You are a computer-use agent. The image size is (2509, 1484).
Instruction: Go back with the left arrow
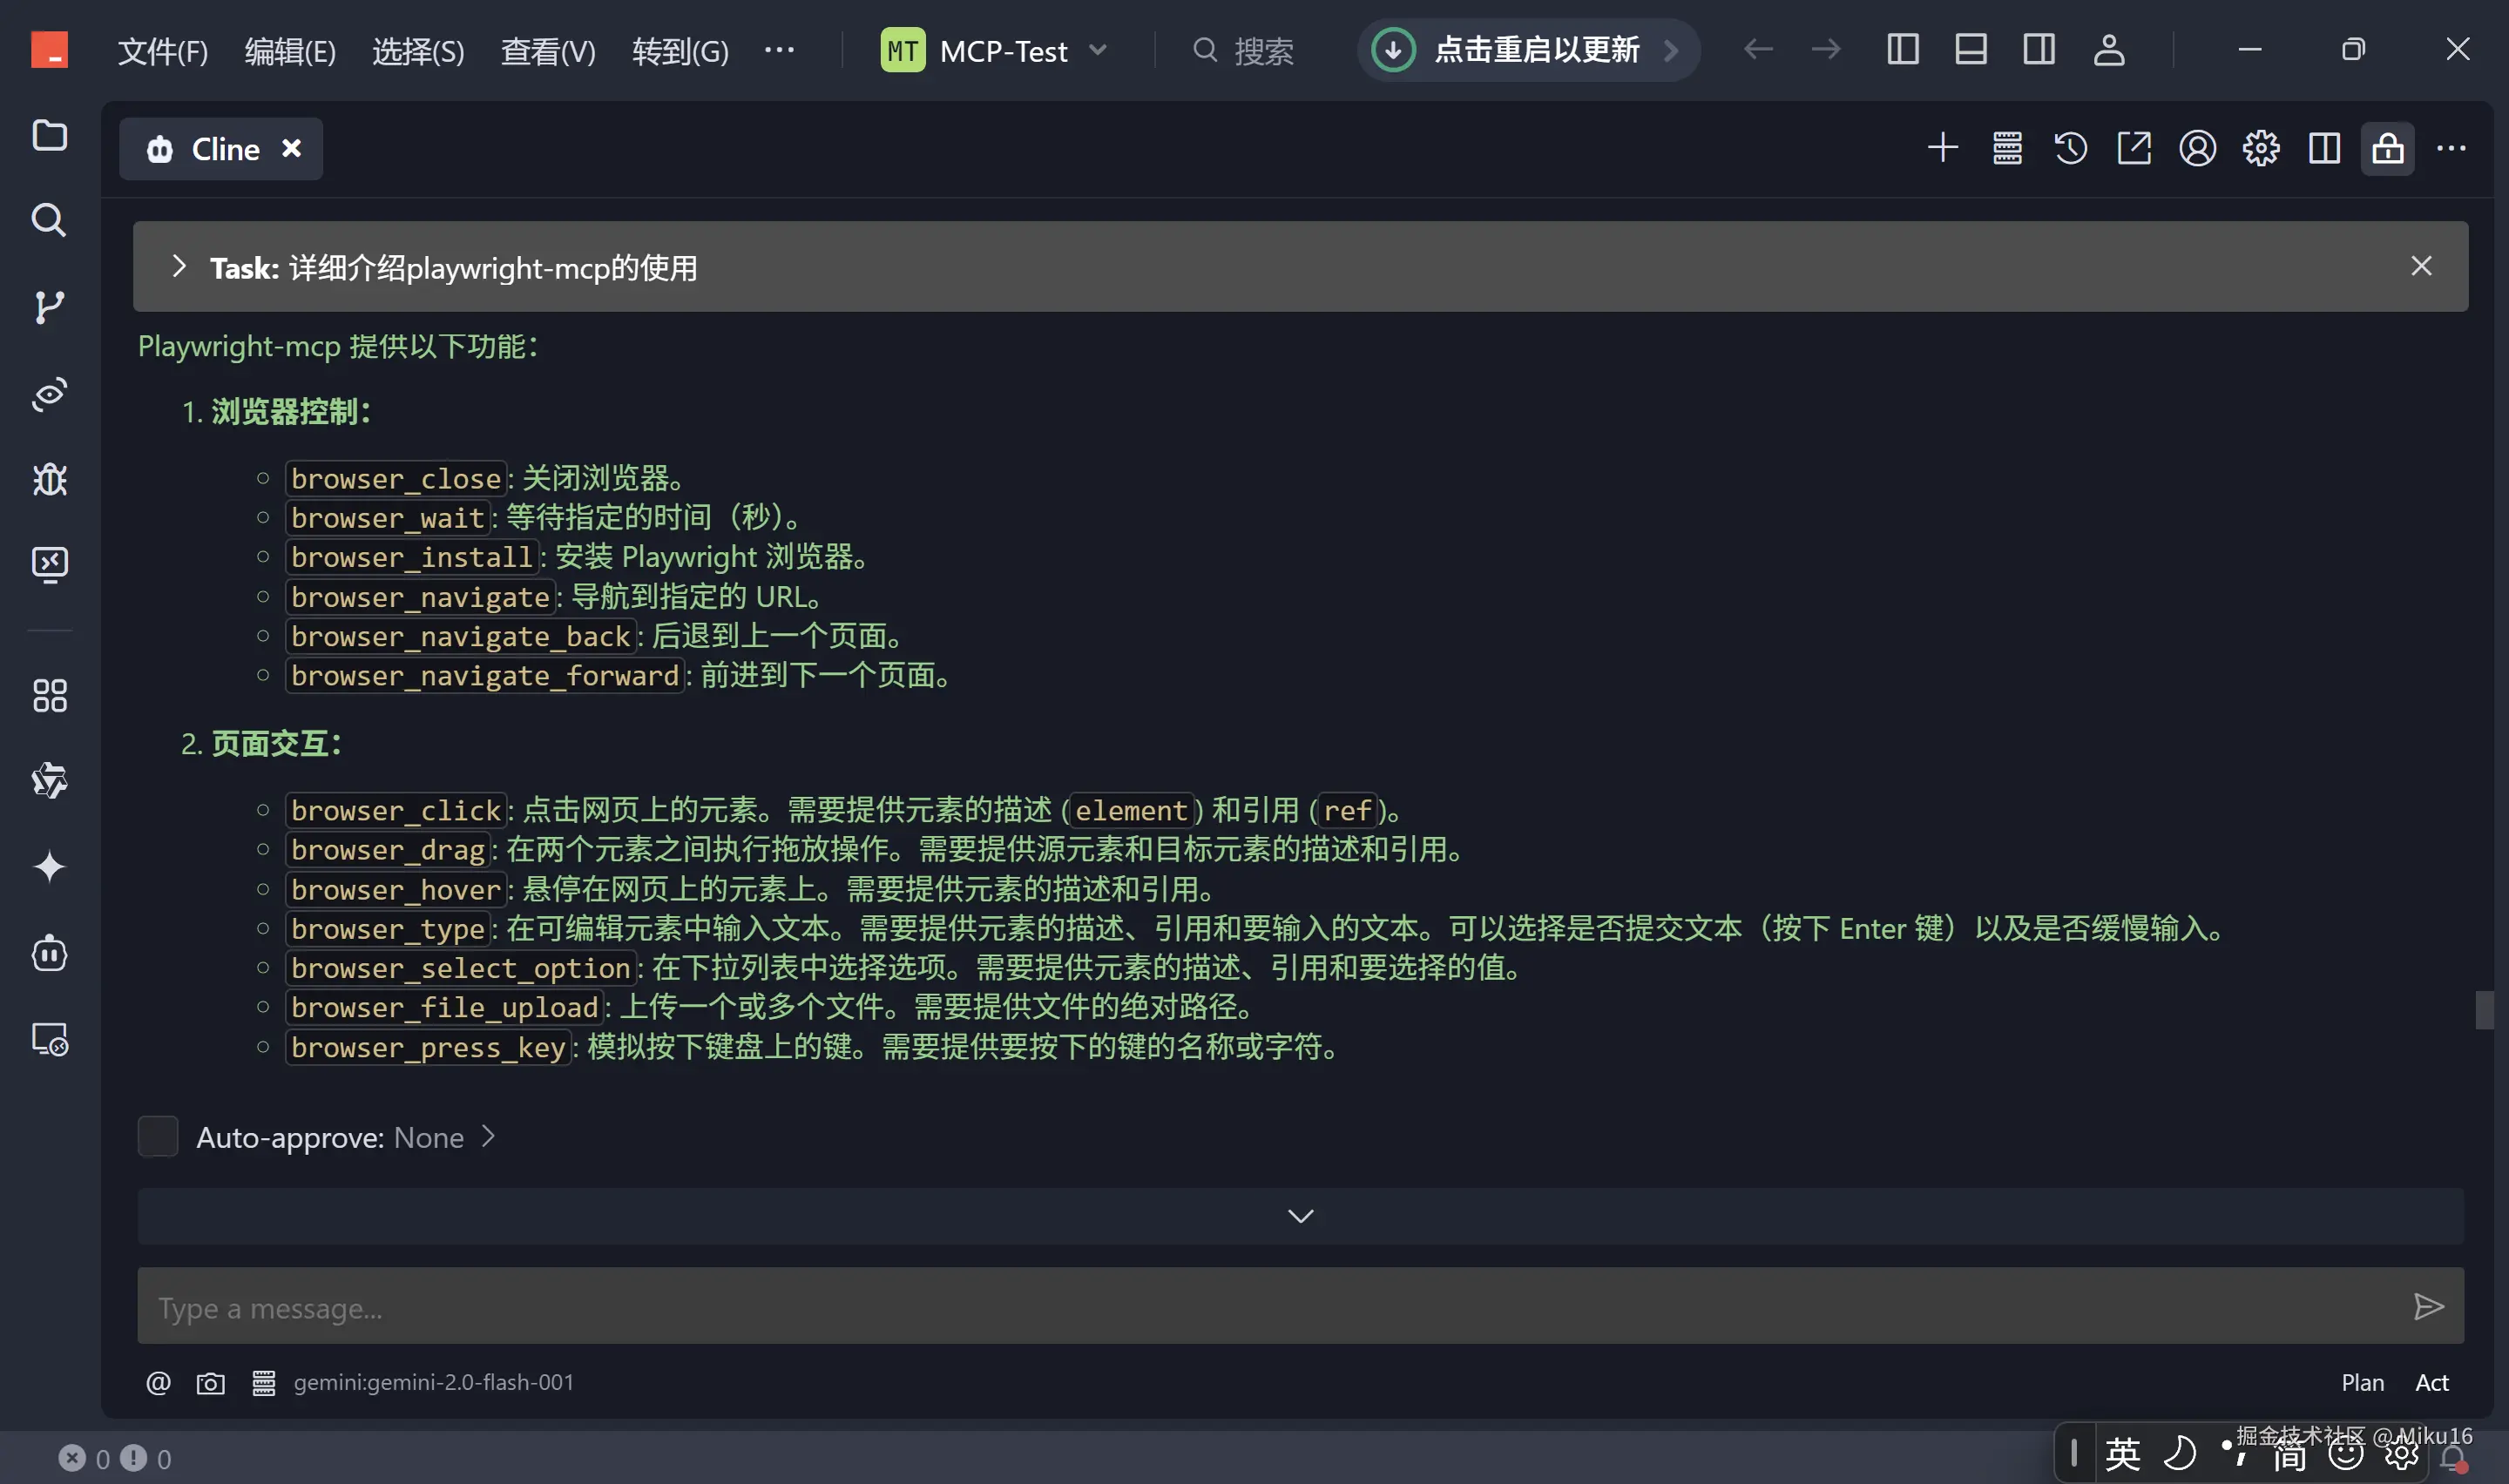[x=1758, y=49]
